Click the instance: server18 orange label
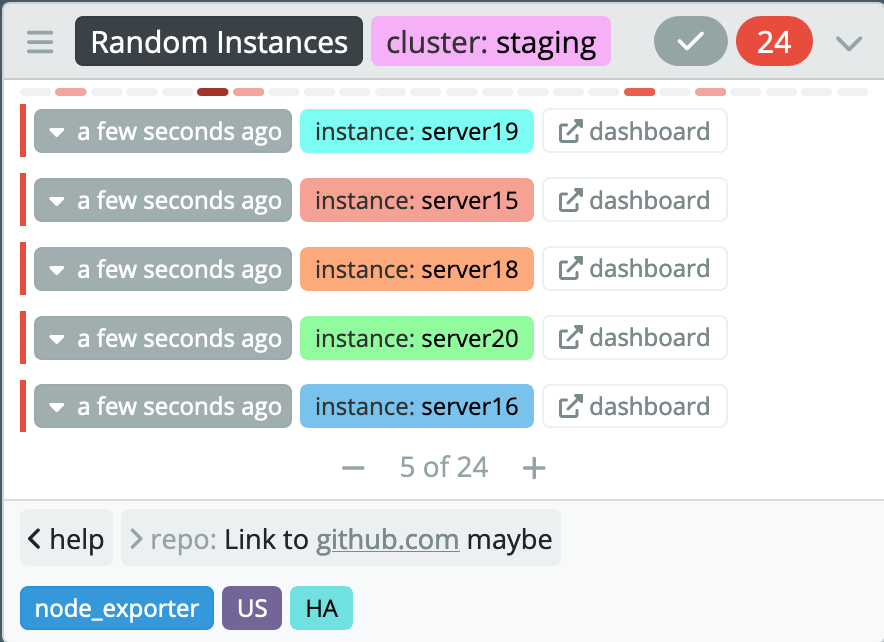This screenshot has width=884, height=642. pyautogui.click(x=416, y=269)
